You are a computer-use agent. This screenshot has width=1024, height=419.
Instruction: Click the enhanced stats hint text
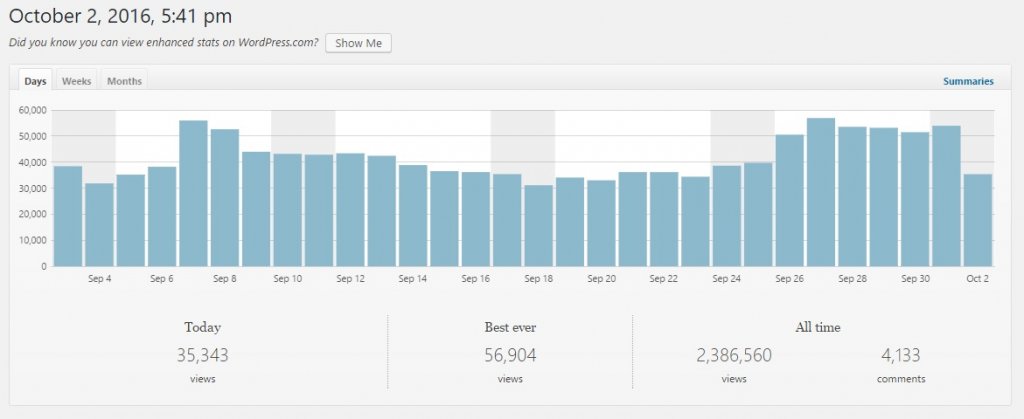coord(164,43)
